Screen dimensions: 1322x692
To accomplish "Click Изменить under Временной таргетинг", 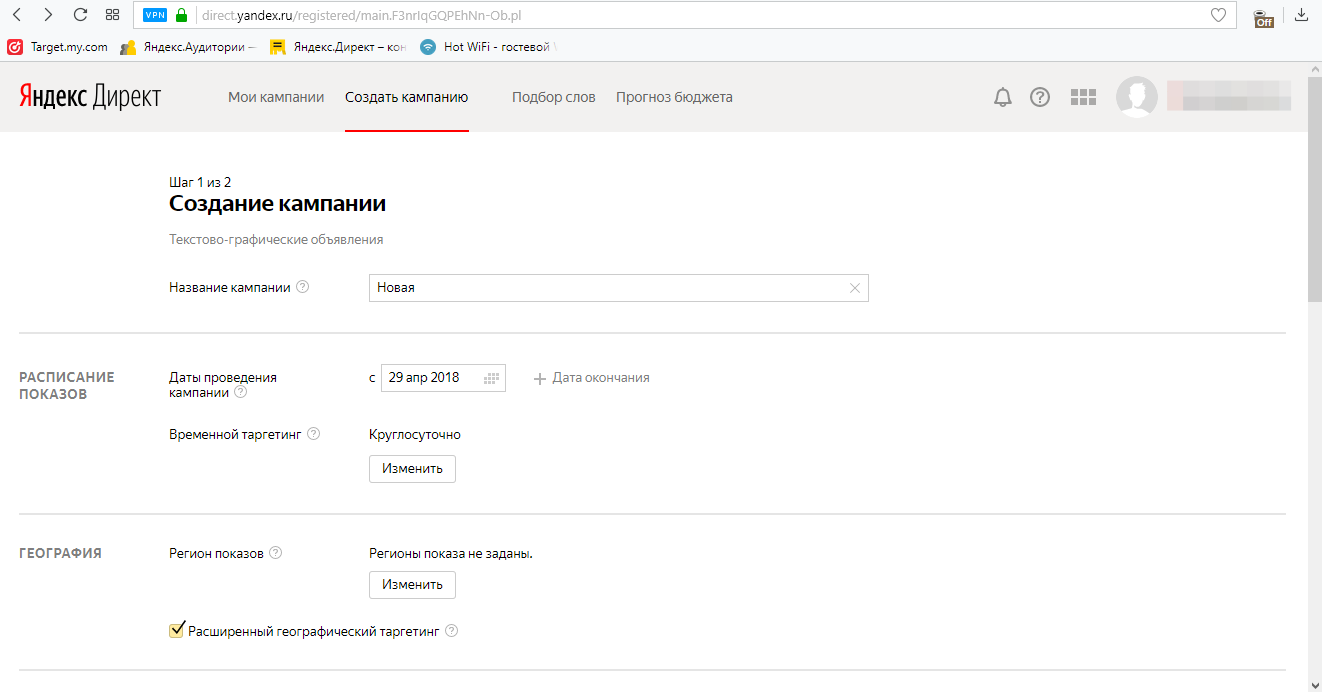I will pyautogui.click(x=412, y=469).
